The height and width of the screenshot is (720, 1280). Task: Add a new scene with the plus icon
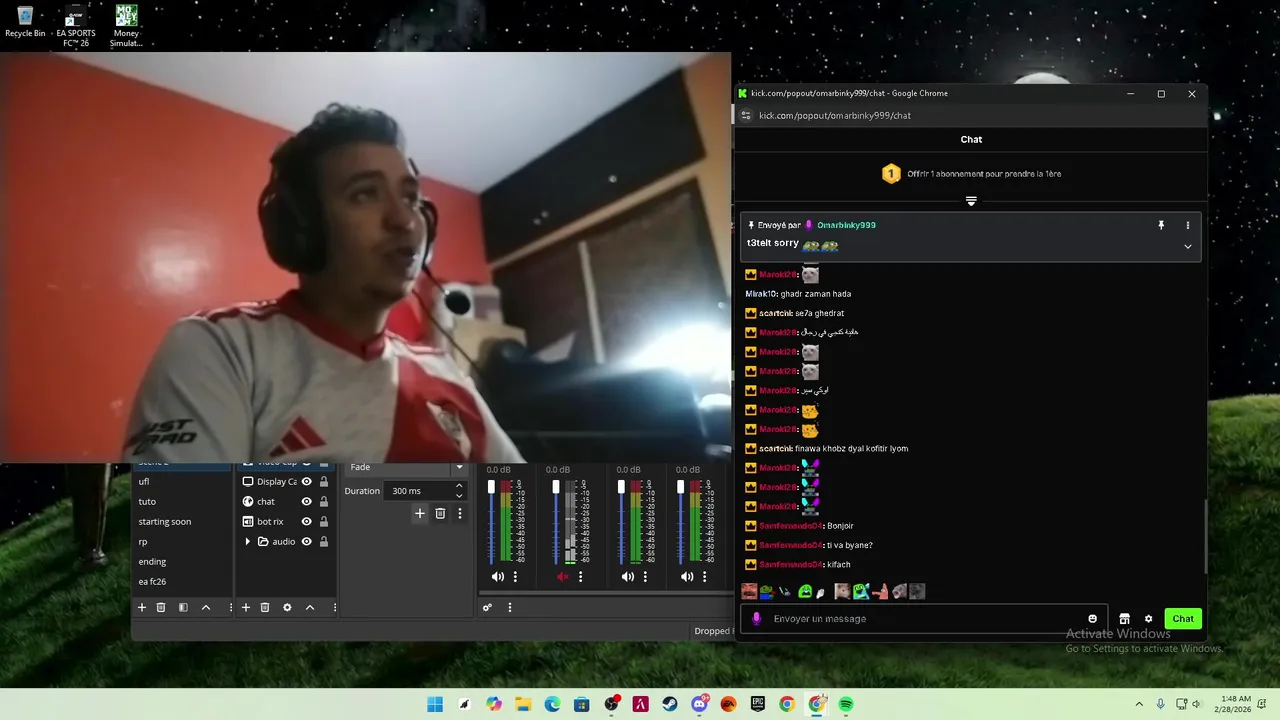pyautogui.click(x=142, y=607)
